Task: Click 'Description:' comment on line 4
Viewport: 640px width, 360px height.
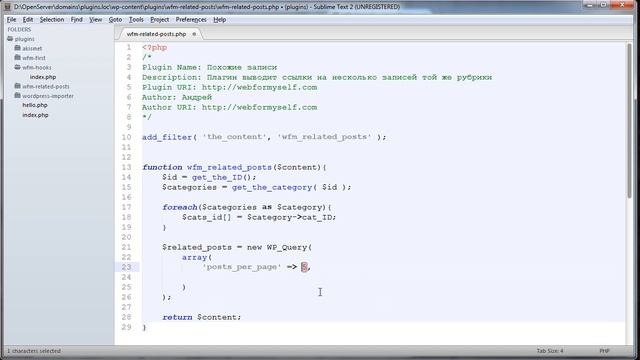Action: 172,78
